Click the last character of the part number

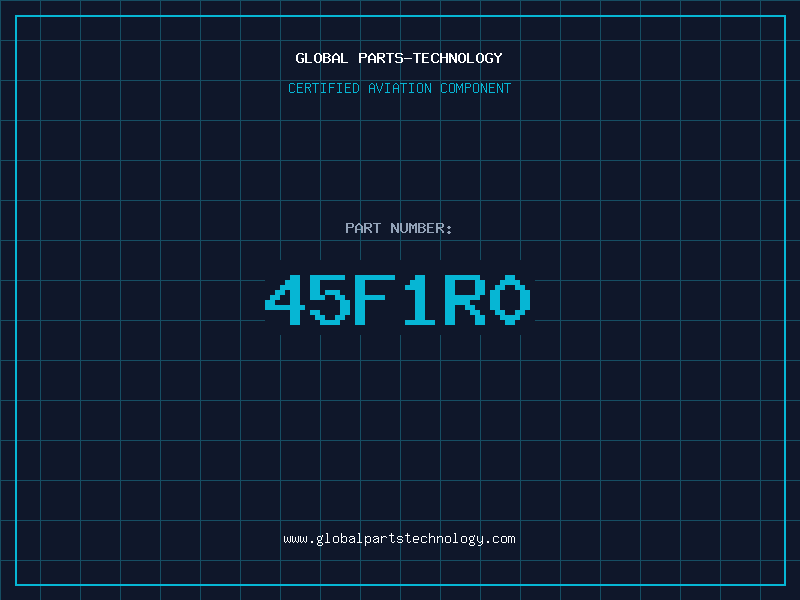pyautogui.click(x=511, y=300)
